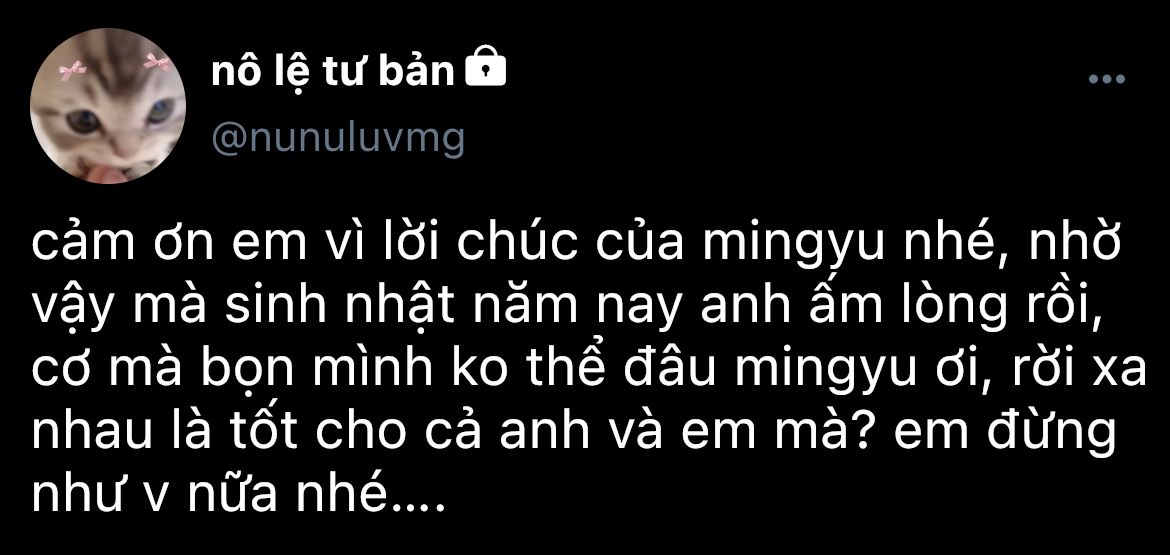Click the right pink bow on the avatar

click(157, 62)
